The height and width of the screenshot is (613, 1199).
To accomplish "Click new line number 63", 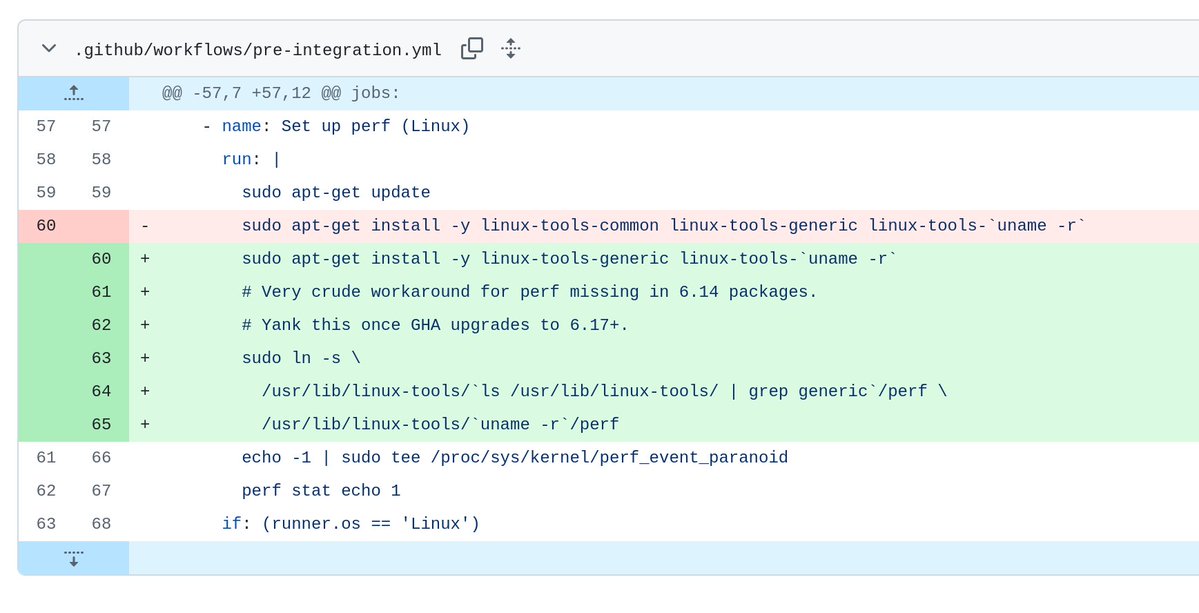I will pos(101,358).
